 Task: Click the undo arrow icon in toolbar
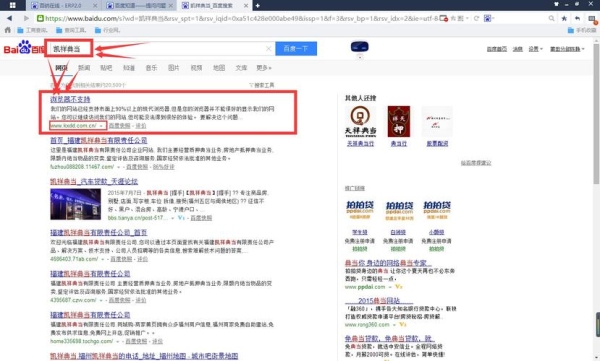pos(577,18)
